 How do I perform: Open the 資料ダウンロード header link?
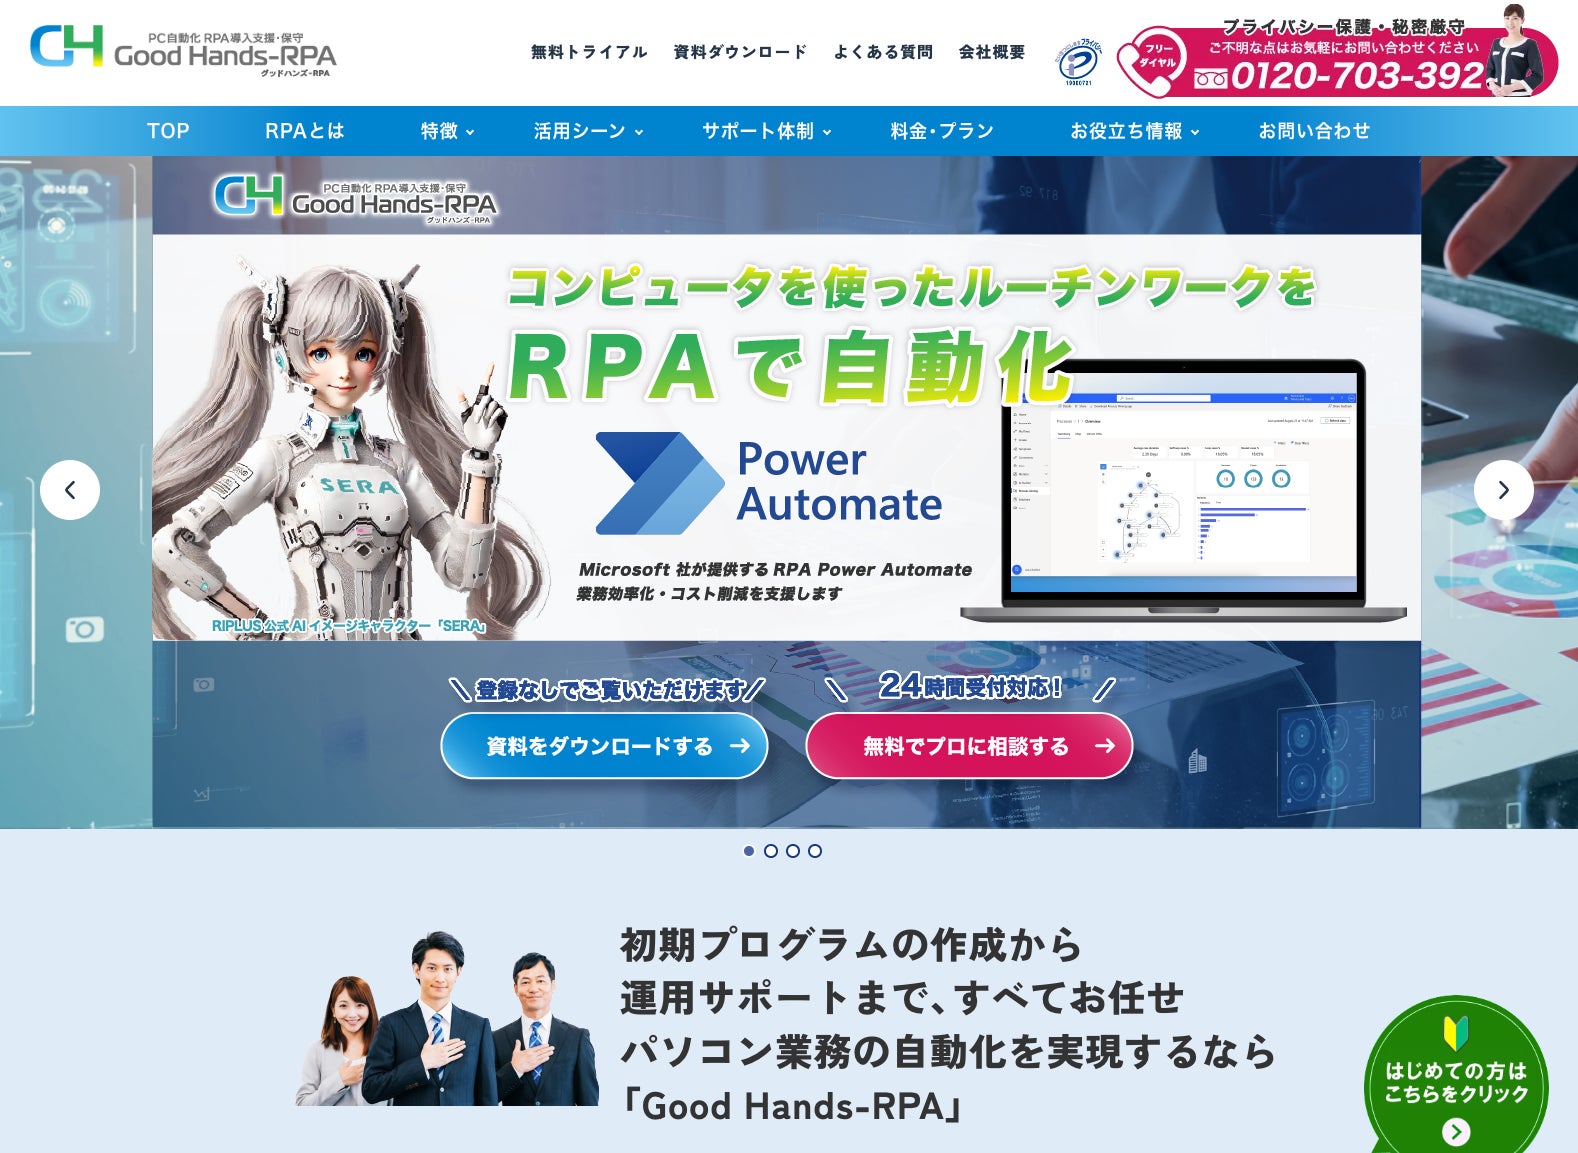[740, 52]
